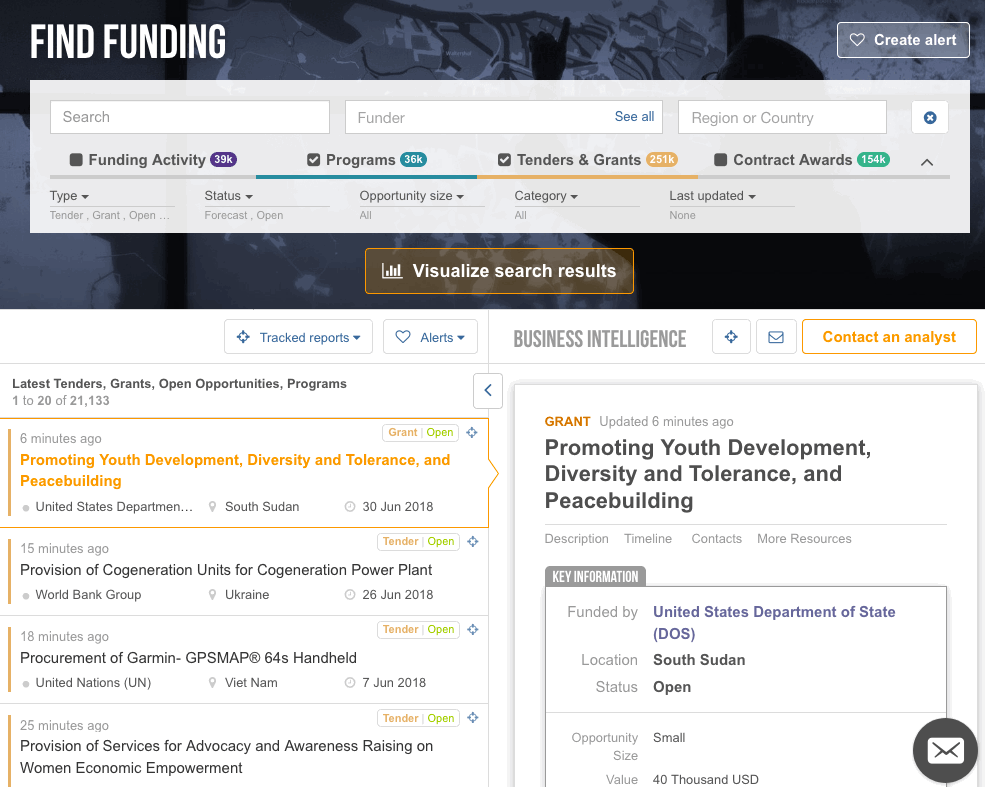Click the crosshair icon in Tracked reports
The height and width of the screenshot is (787, 985).
(243, 337)
